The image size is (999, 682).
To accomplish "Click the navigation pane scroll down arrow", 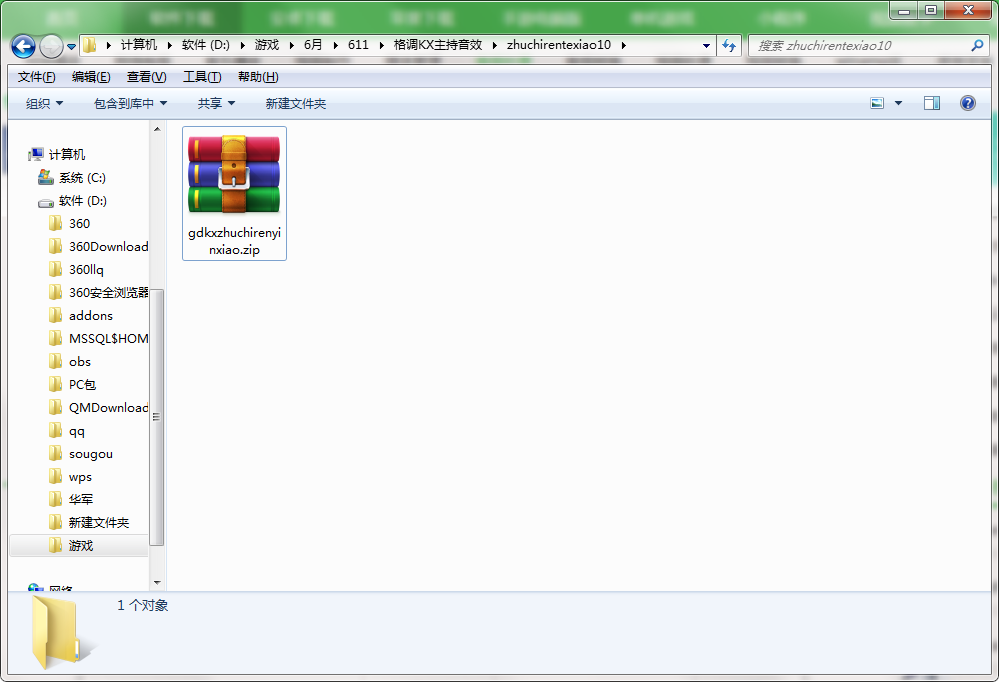I will (x=157, y=583).
